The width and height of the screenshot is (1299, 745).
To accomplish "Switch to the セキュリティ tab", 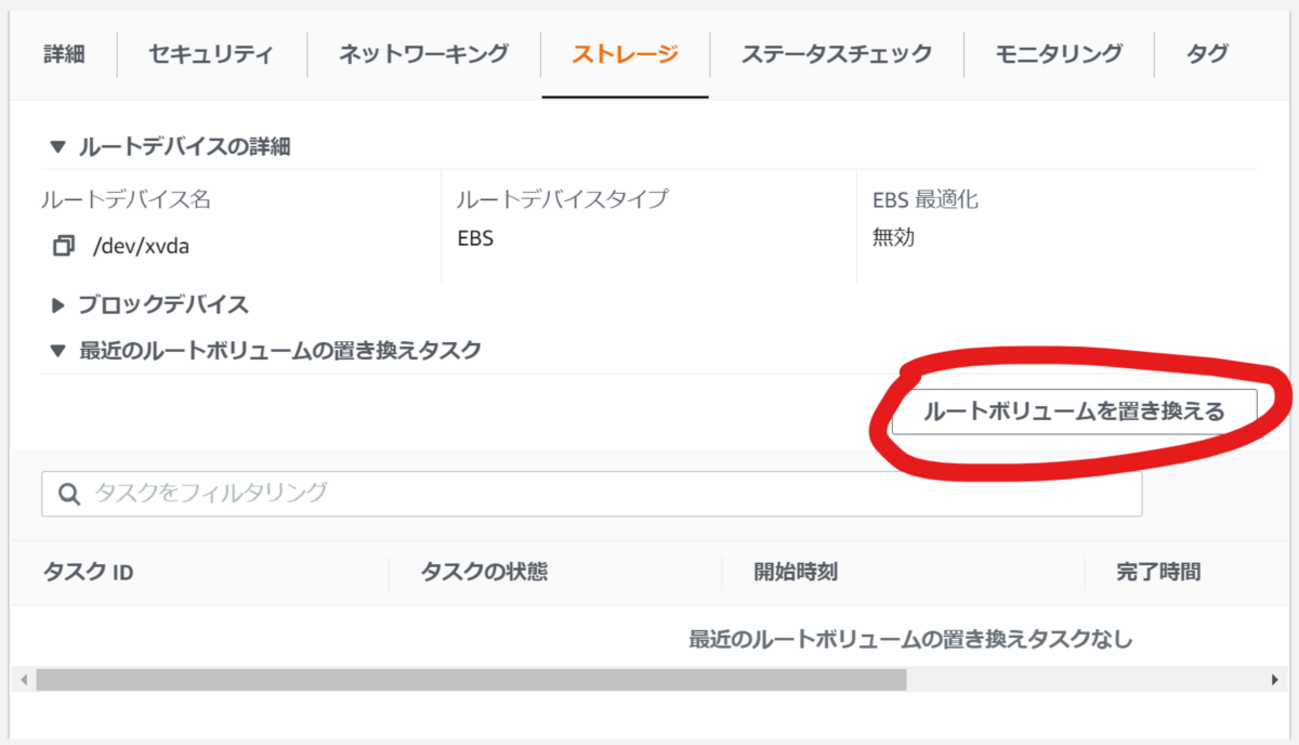I will coord(211,54).
